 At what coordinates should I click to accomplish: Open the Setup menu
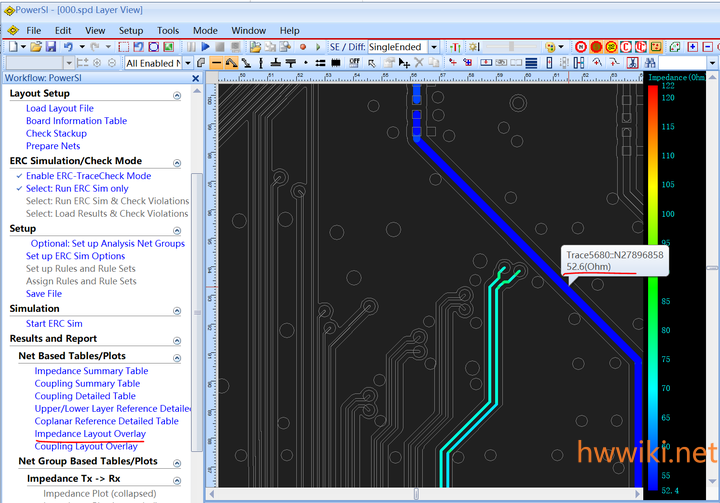[x=131, y=30]
